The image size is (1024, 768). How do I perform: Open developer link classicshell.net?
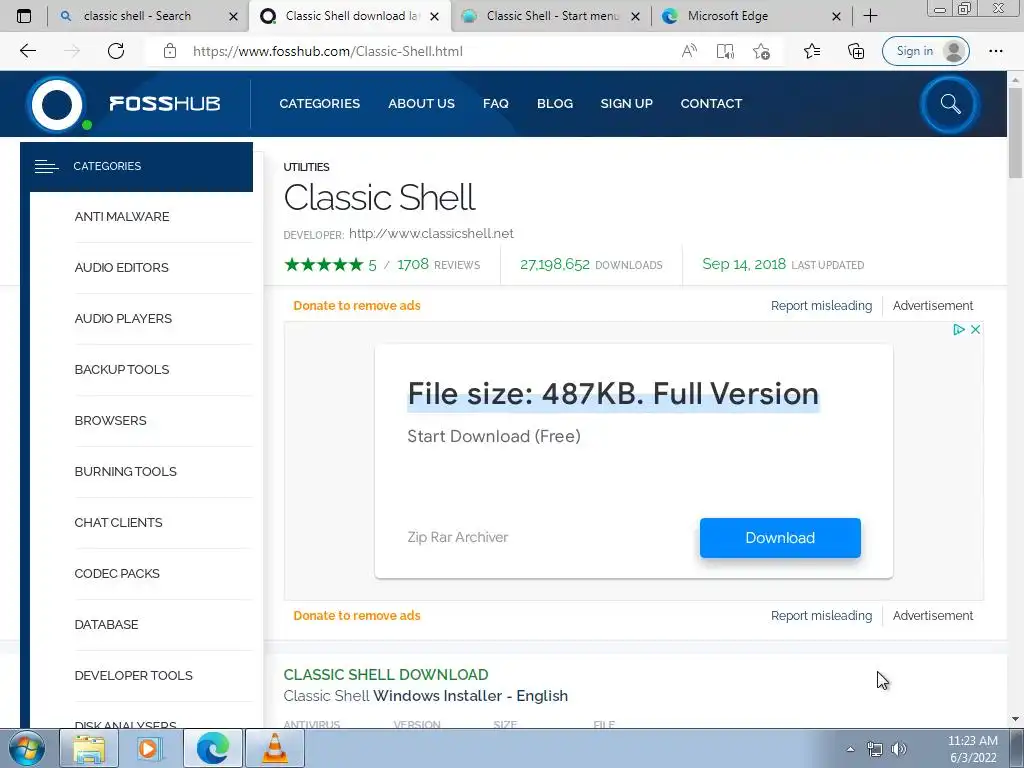tap(431, 234)
